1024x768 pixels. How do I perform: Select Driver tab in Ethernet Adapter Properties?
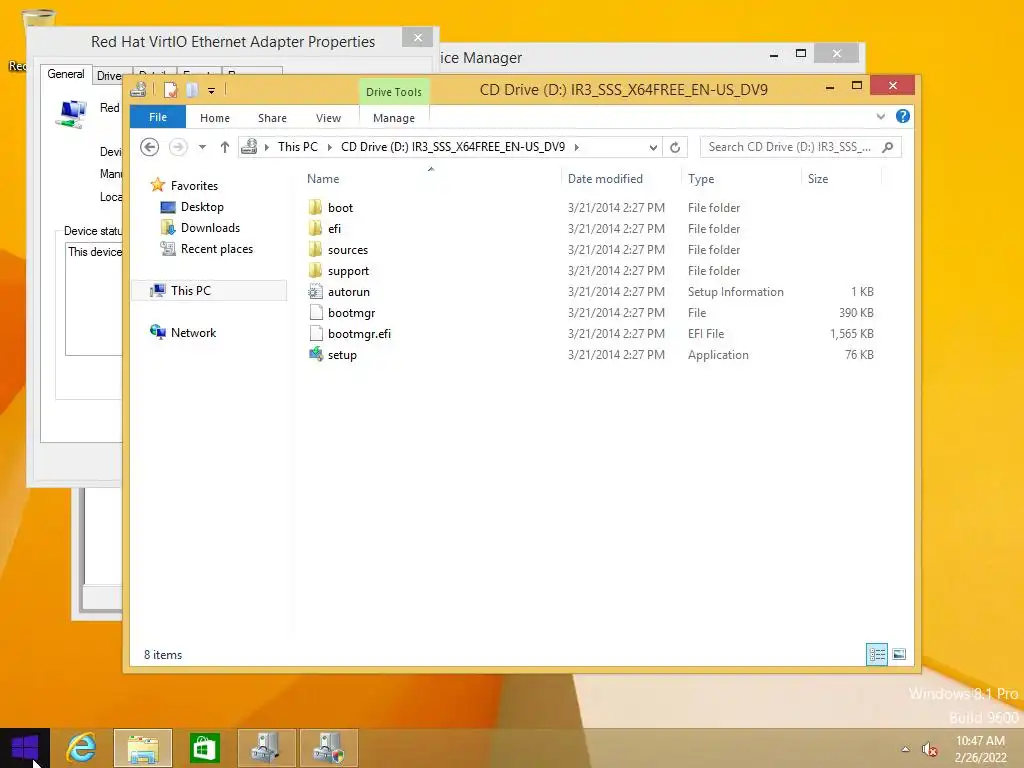coord(108,76)
